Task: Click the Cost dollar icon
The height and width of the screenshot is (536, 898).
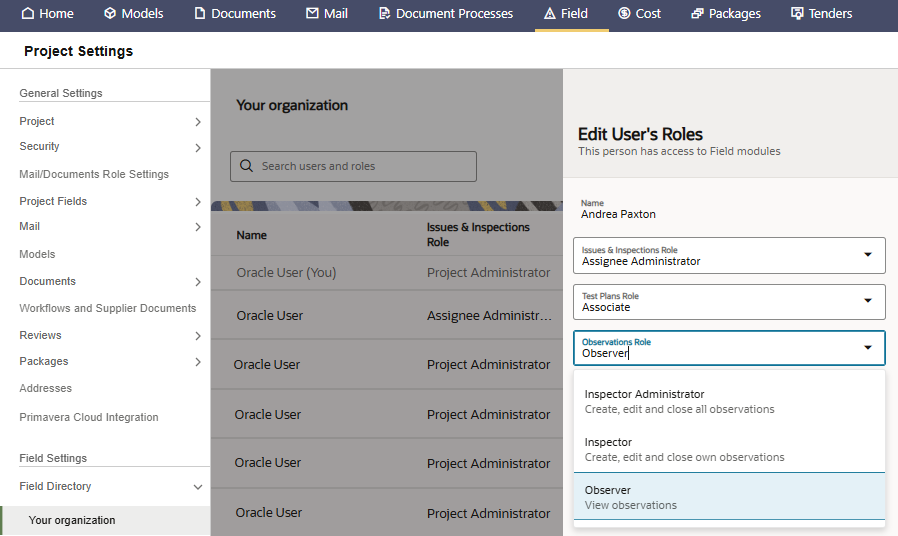Action: [x=624, y=14]
